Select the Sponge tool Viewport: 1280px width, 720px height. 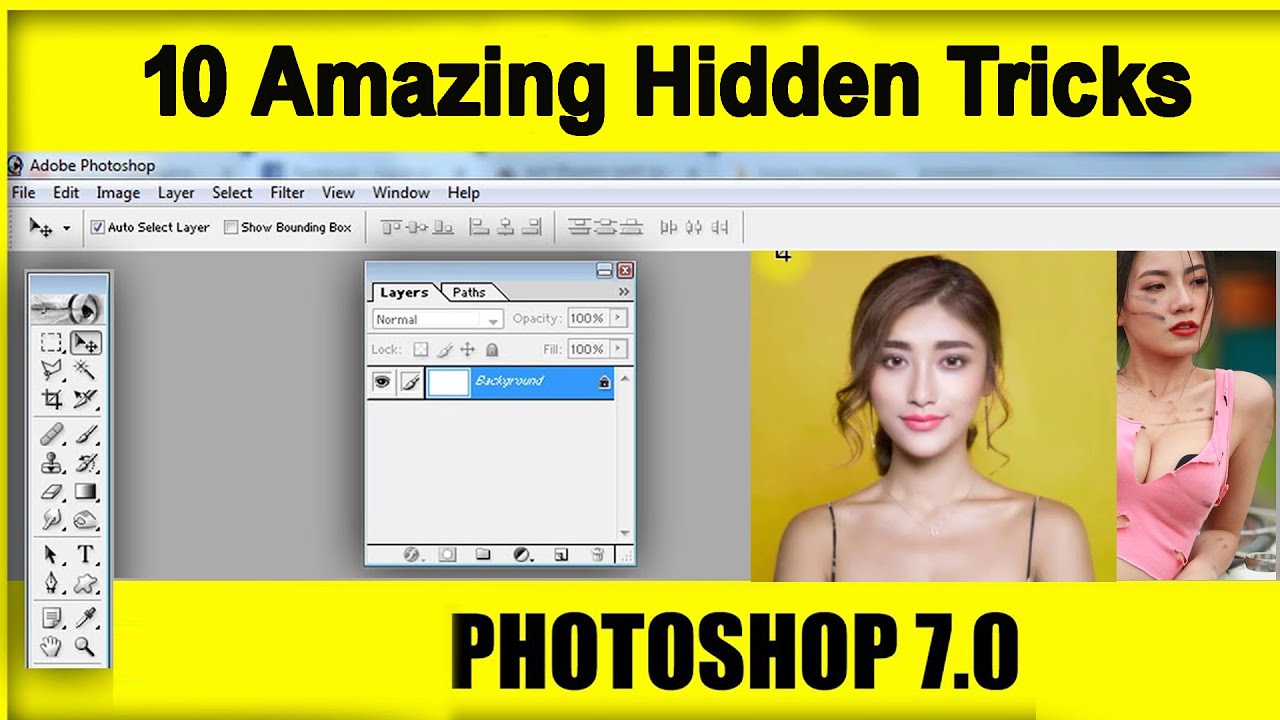(x=86, y=520)
